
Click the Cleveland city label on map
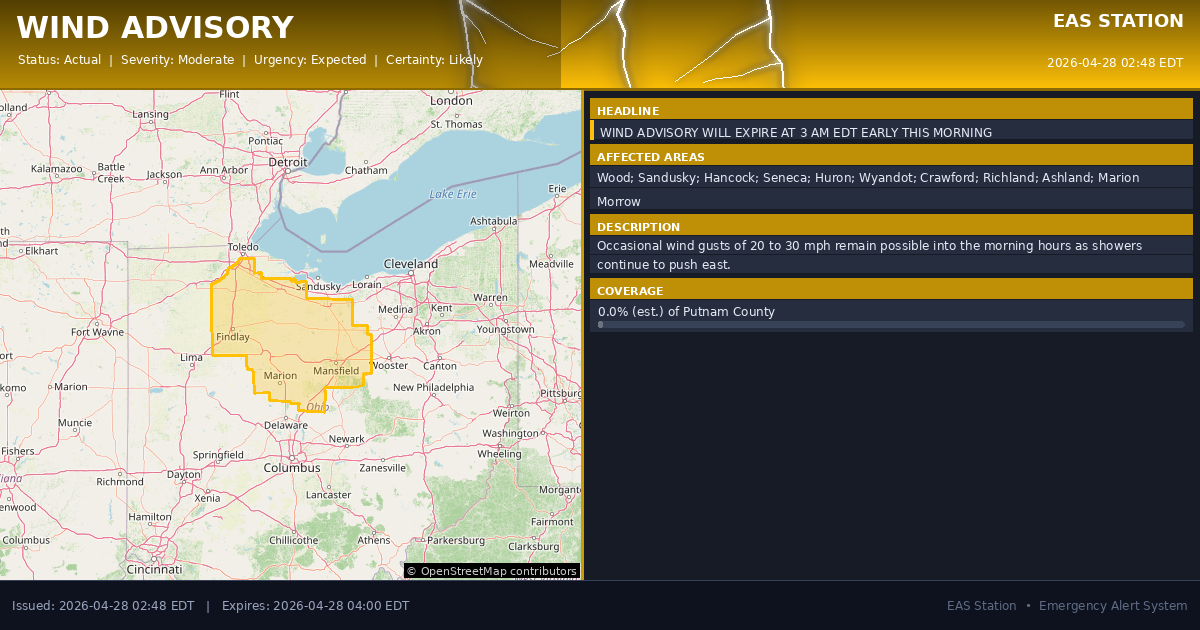click(x=410, y=264)
